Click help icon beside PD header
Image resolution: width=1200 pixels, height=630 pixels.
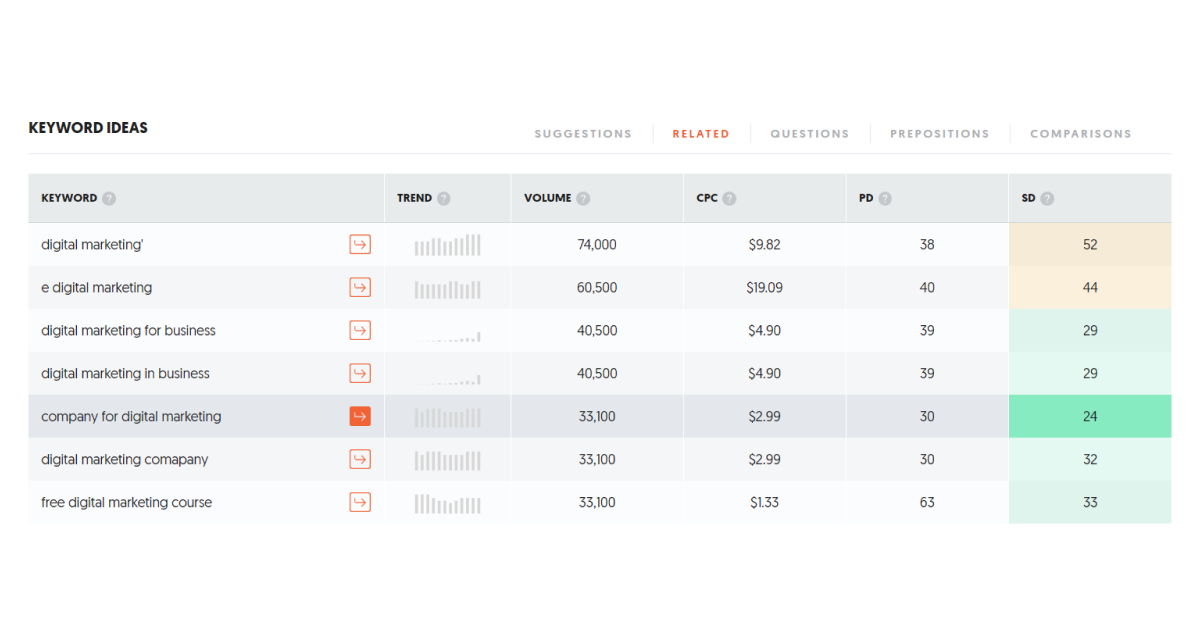click(885, 198)
